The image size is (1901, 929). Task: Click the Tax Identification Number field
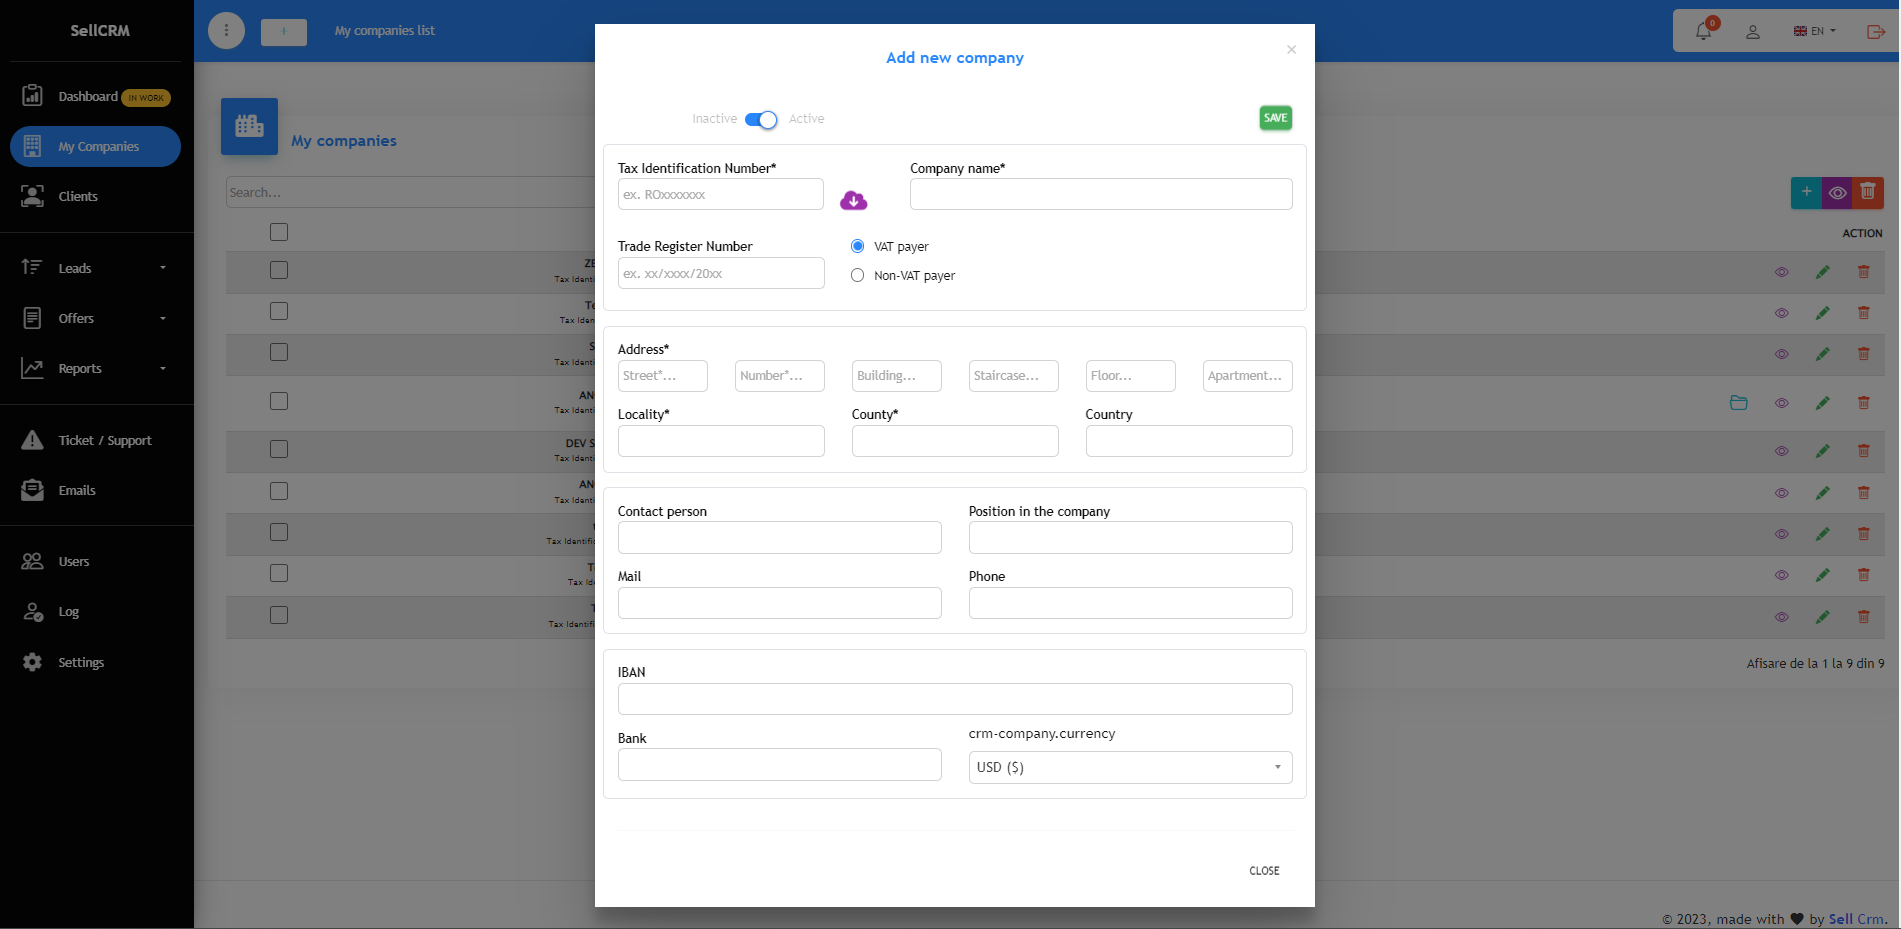point(720,194)
